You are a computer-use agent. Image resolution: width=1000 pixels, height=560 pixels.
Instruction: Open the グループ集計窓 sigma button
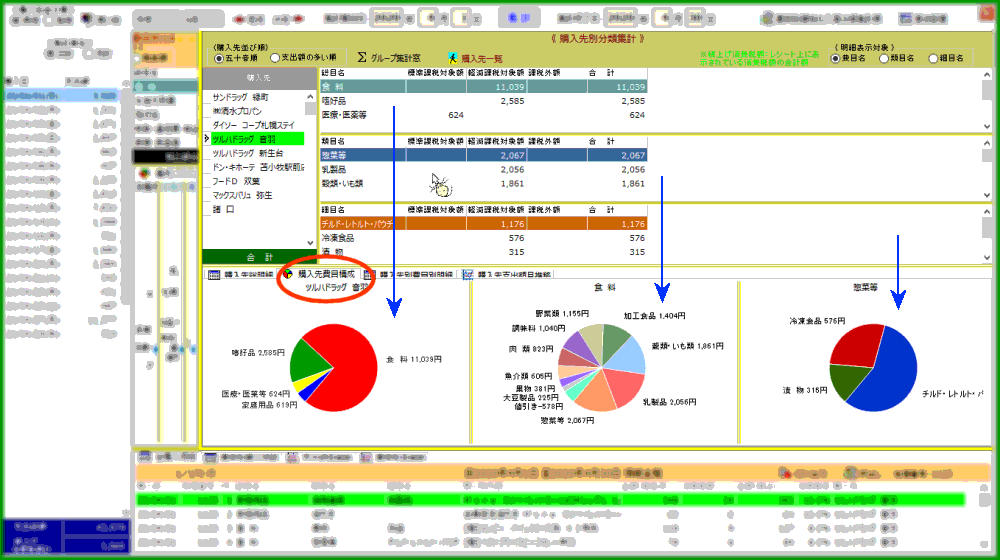click(388, 57)
